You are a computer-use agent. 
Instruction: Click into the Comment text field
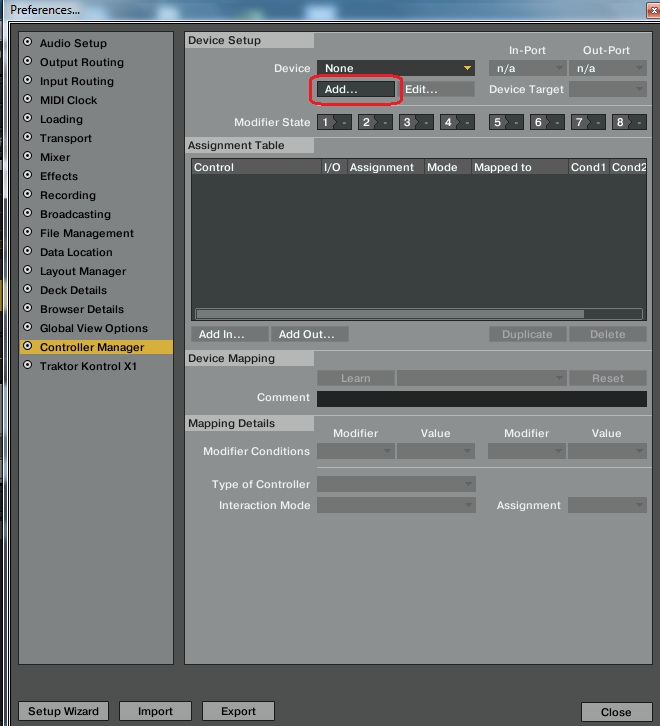tap(482, 399)
